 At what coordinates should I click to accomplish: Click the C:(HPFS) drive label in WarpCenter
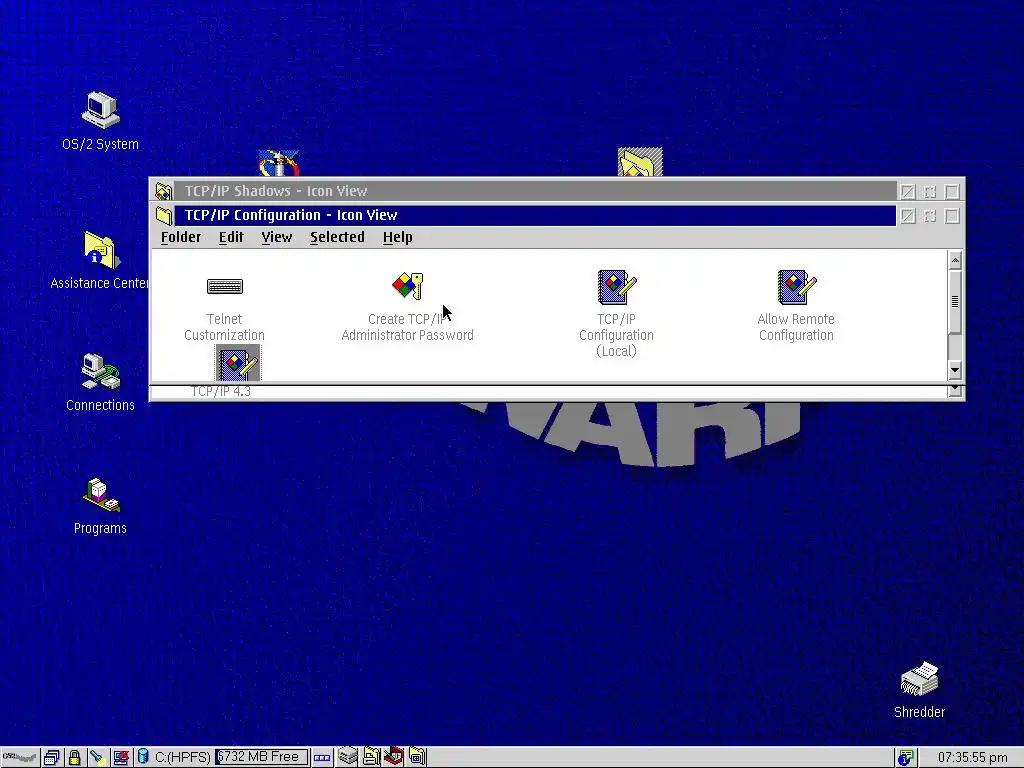182,758
